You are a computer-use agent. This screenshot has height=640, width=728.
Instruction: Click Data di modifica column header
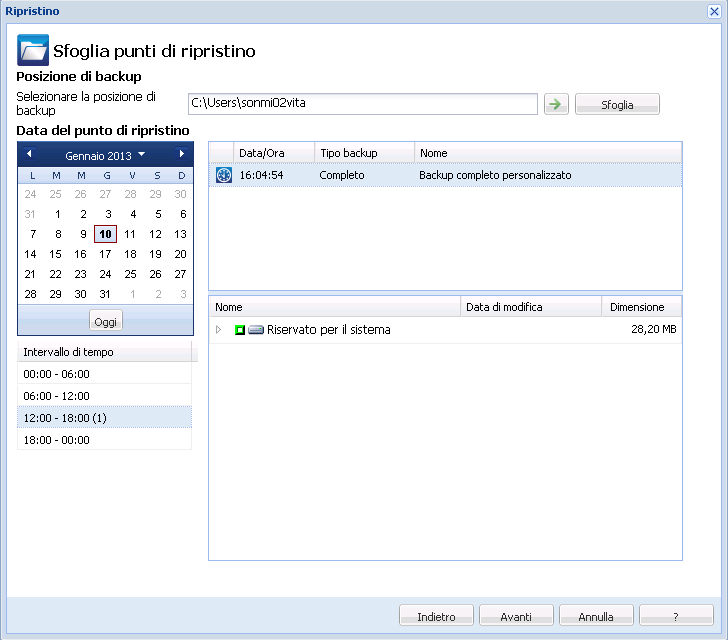(x=531, y=307)
